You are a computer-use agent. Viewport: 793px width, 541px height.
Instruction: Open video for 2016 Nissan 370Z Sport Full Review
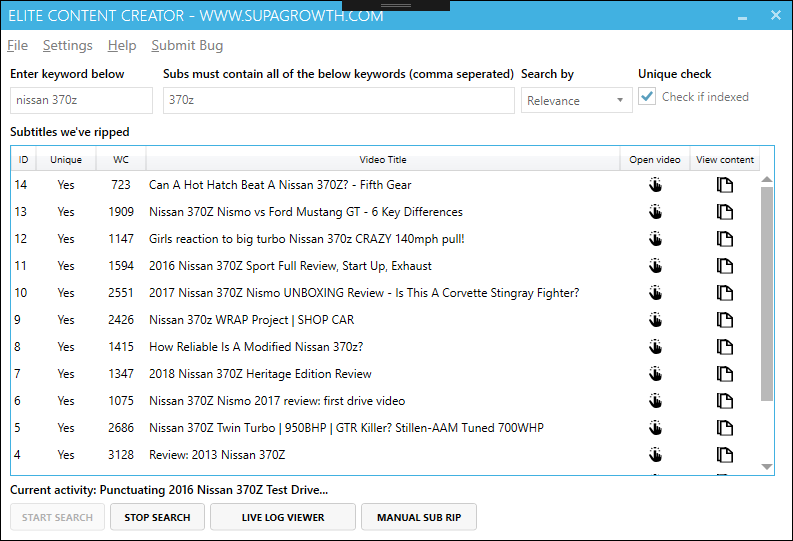[x=655, y=266]
